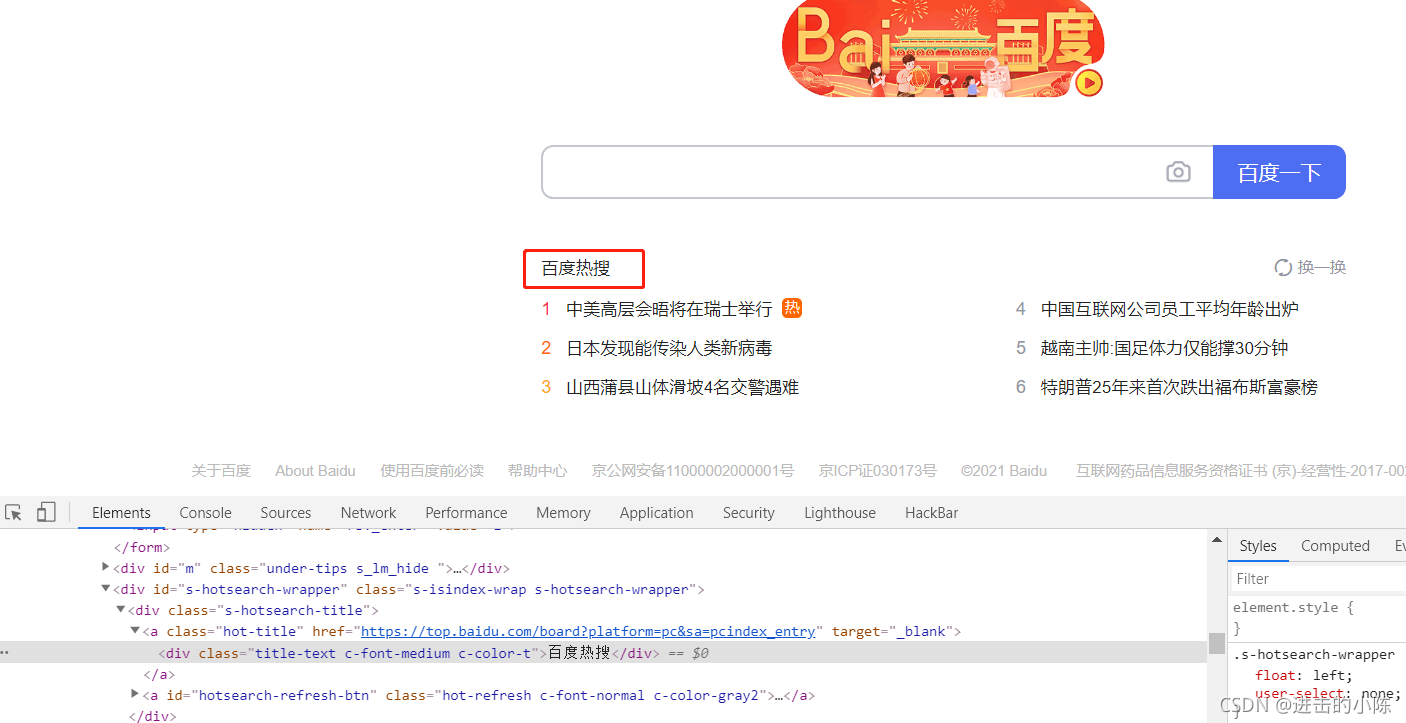This screenshot has height=723, width=1406.
Task: Click the 百度一下 search button
Action: click(x=1279, y=172)
